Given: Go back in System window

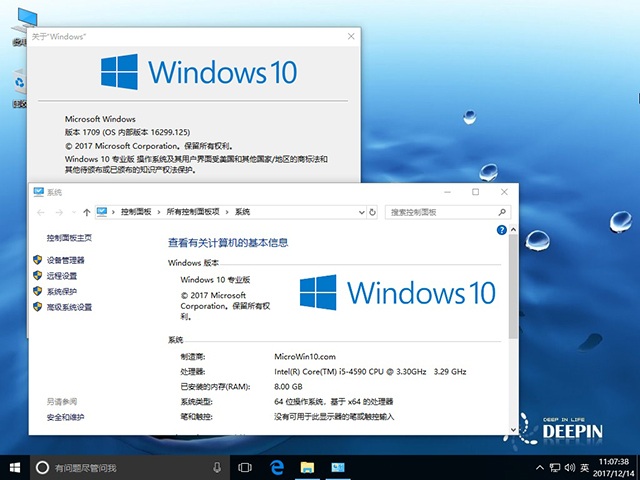Looking at the screenshot, I should pos(41,212).
